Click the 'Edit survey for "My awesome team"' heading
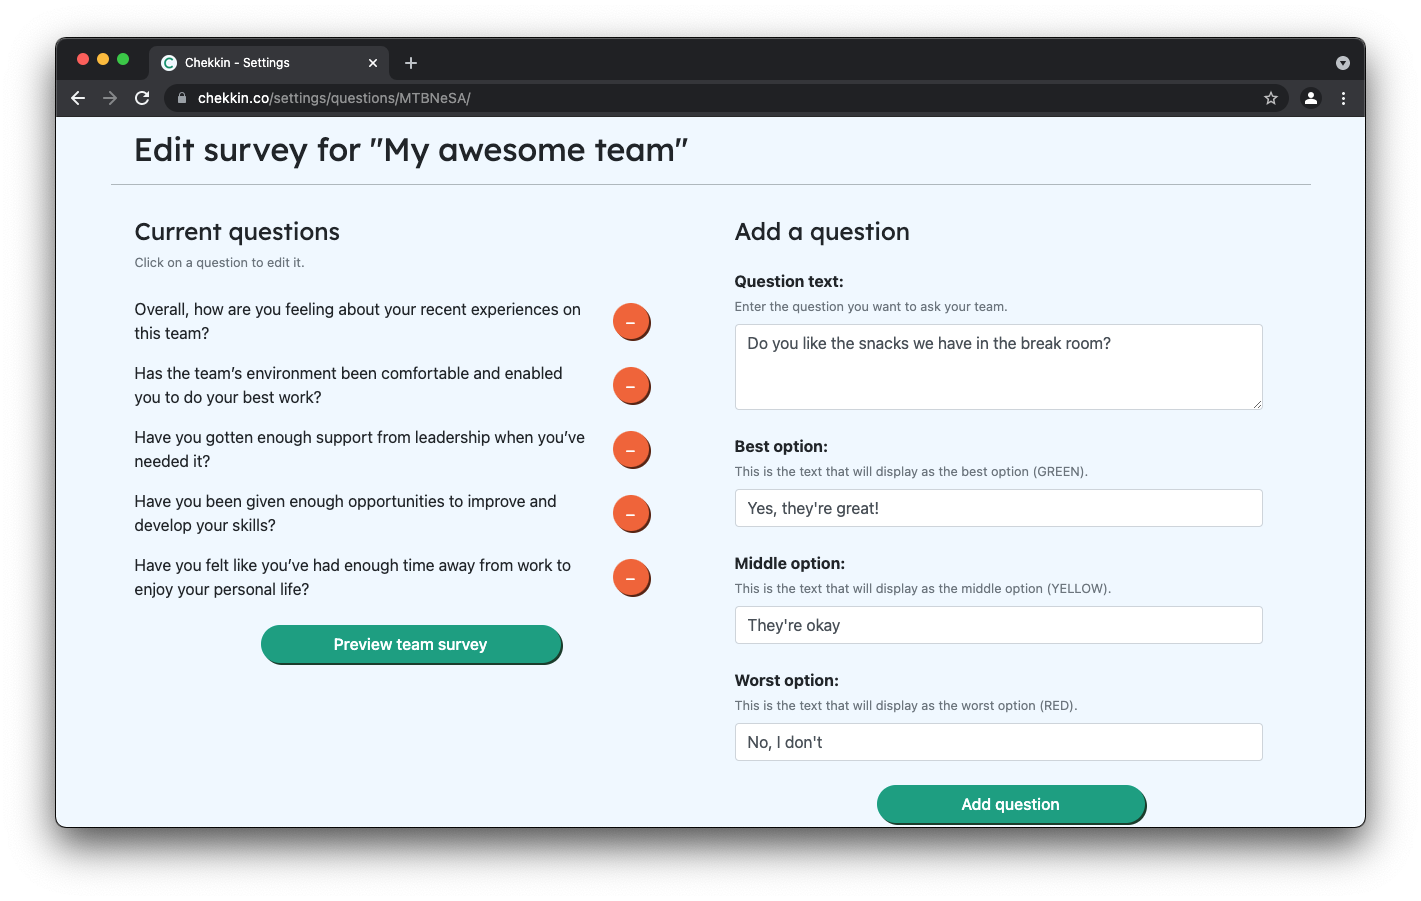Viewport: 1421px width, 901px height. (x=411, y=150)
